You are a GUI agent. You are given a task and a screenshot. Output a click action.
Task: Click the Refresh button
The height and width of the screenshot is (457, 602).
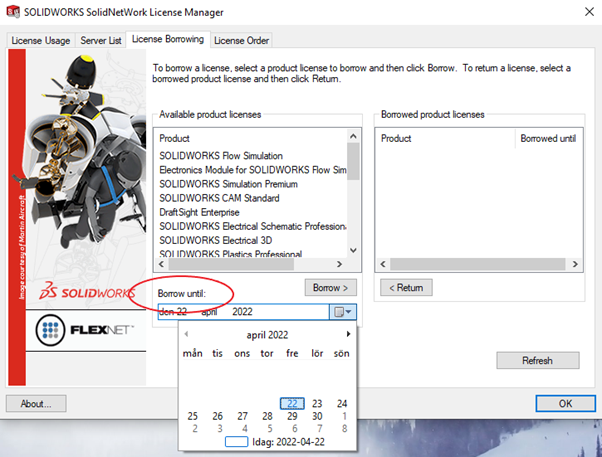[537, 360]
